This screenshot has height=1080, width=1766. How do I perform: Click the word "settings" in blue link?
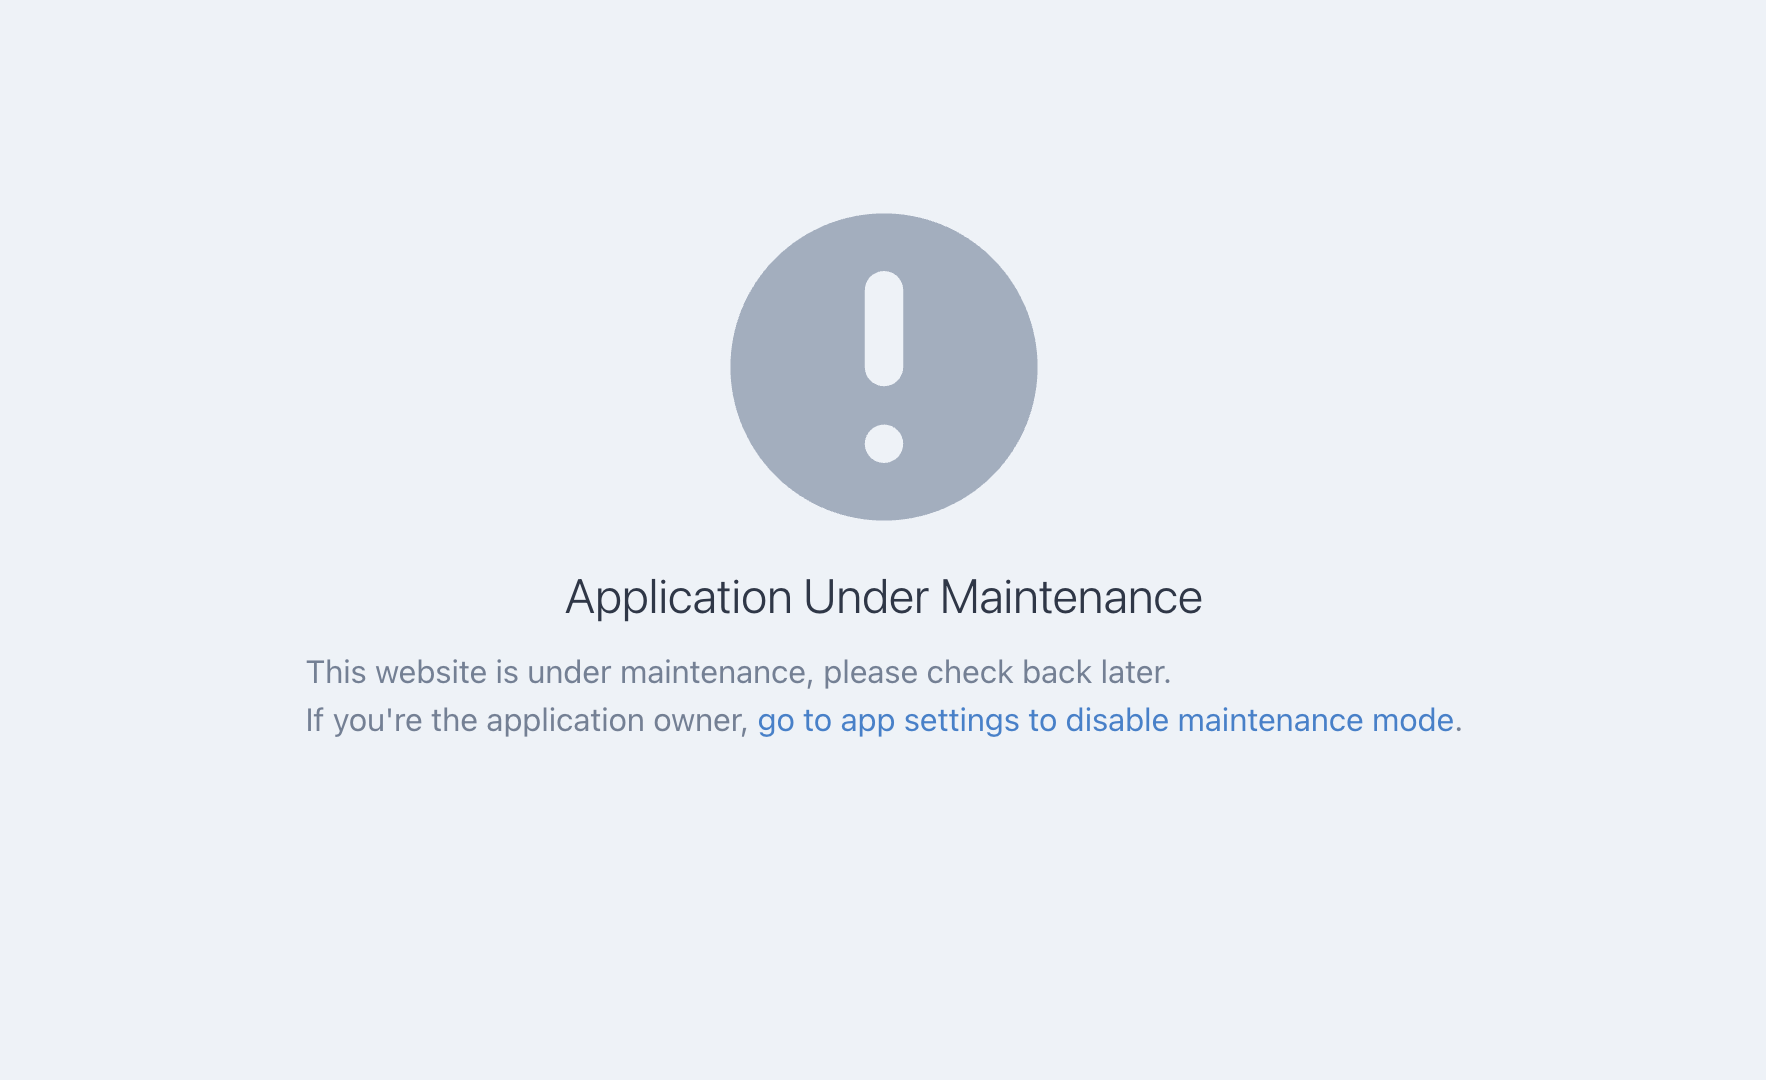click(962, 721)
